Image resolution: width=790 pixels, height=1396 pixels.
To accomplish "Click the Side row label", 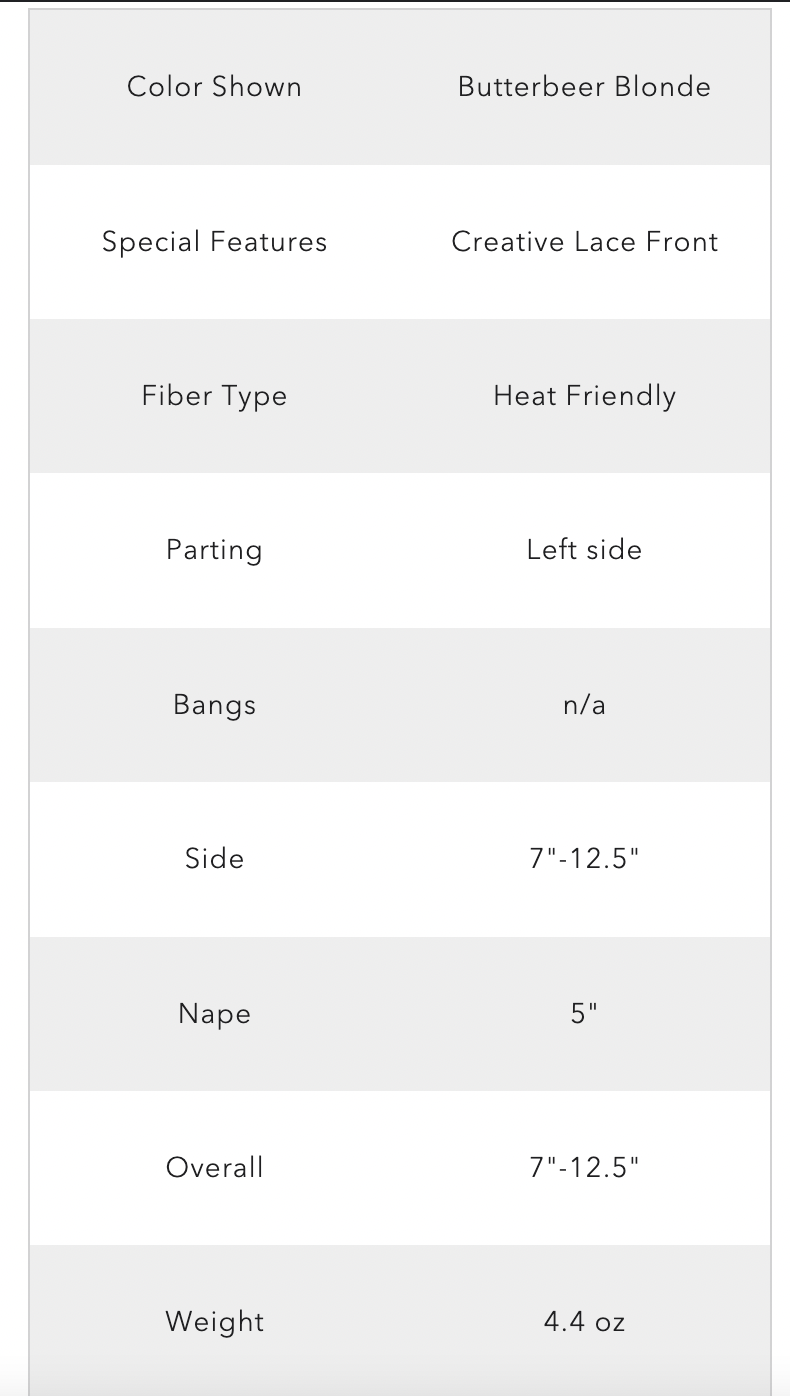I will tap(214, 859).
